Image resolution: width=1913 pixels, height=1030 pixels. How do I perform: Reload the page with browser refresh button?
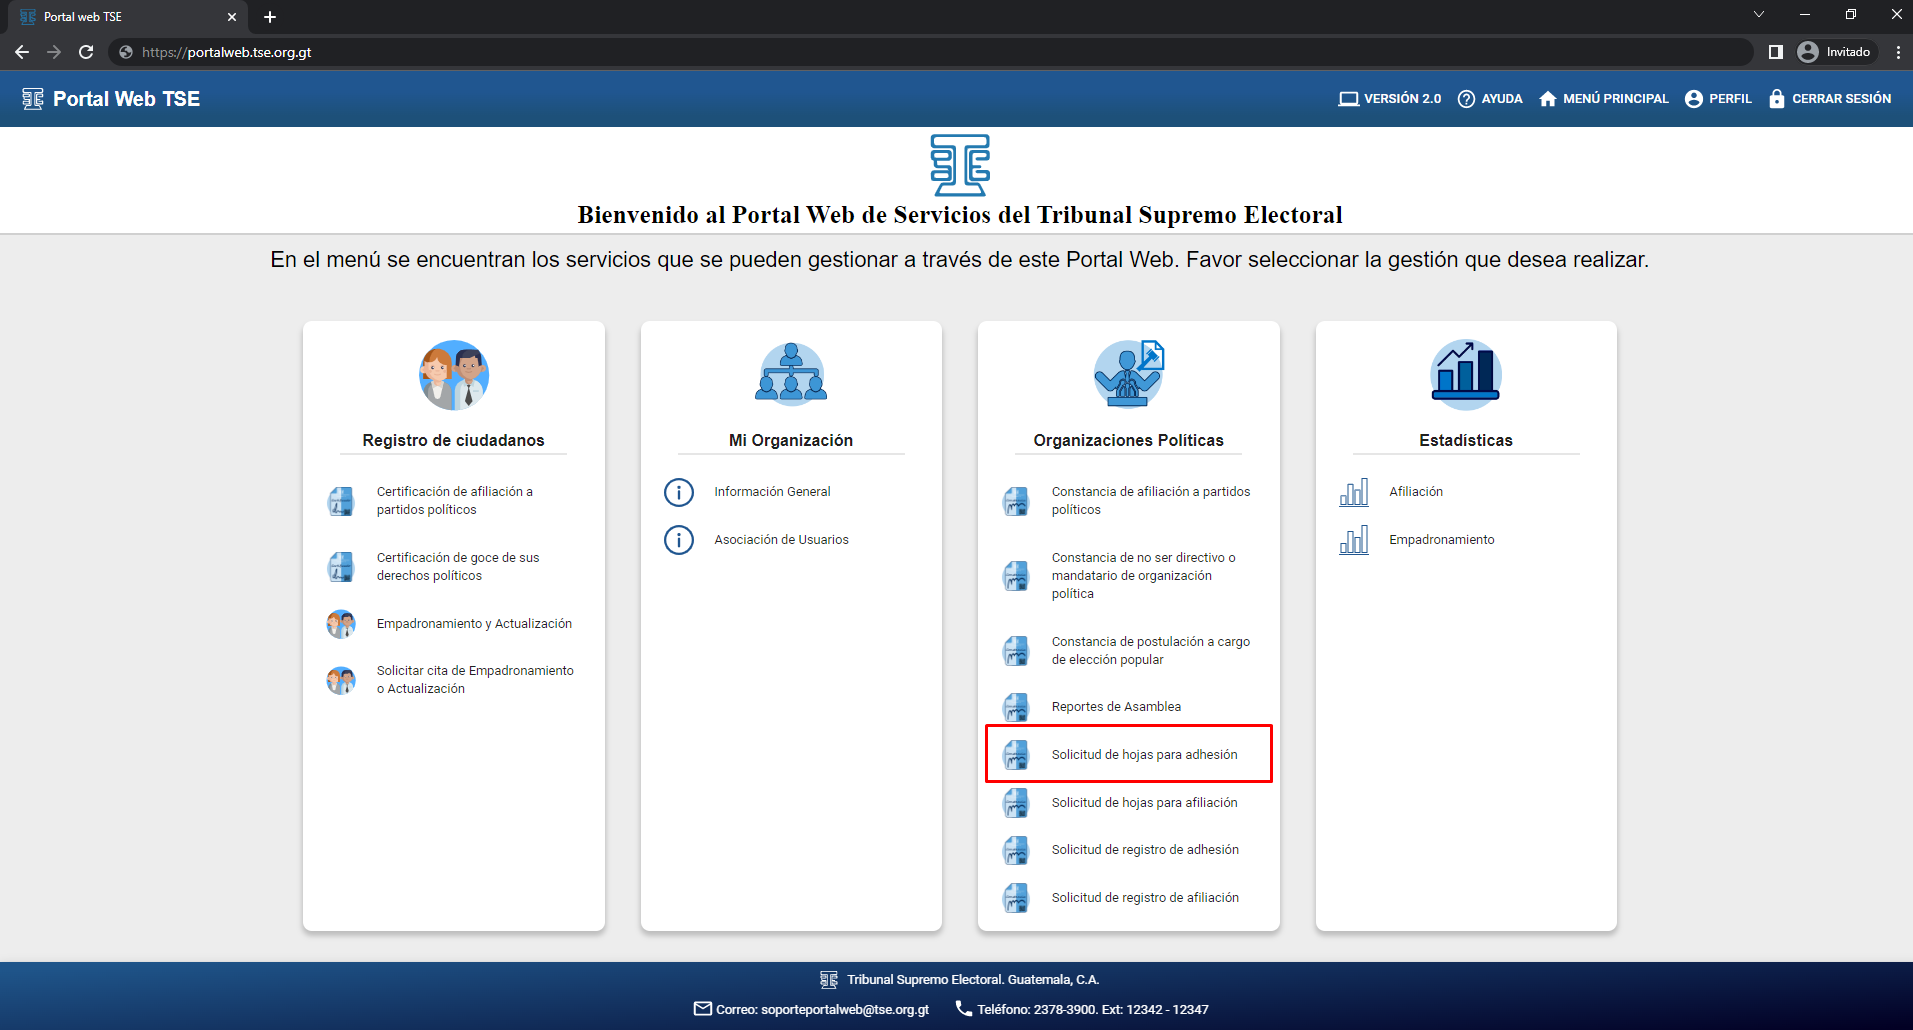(86, 52)
